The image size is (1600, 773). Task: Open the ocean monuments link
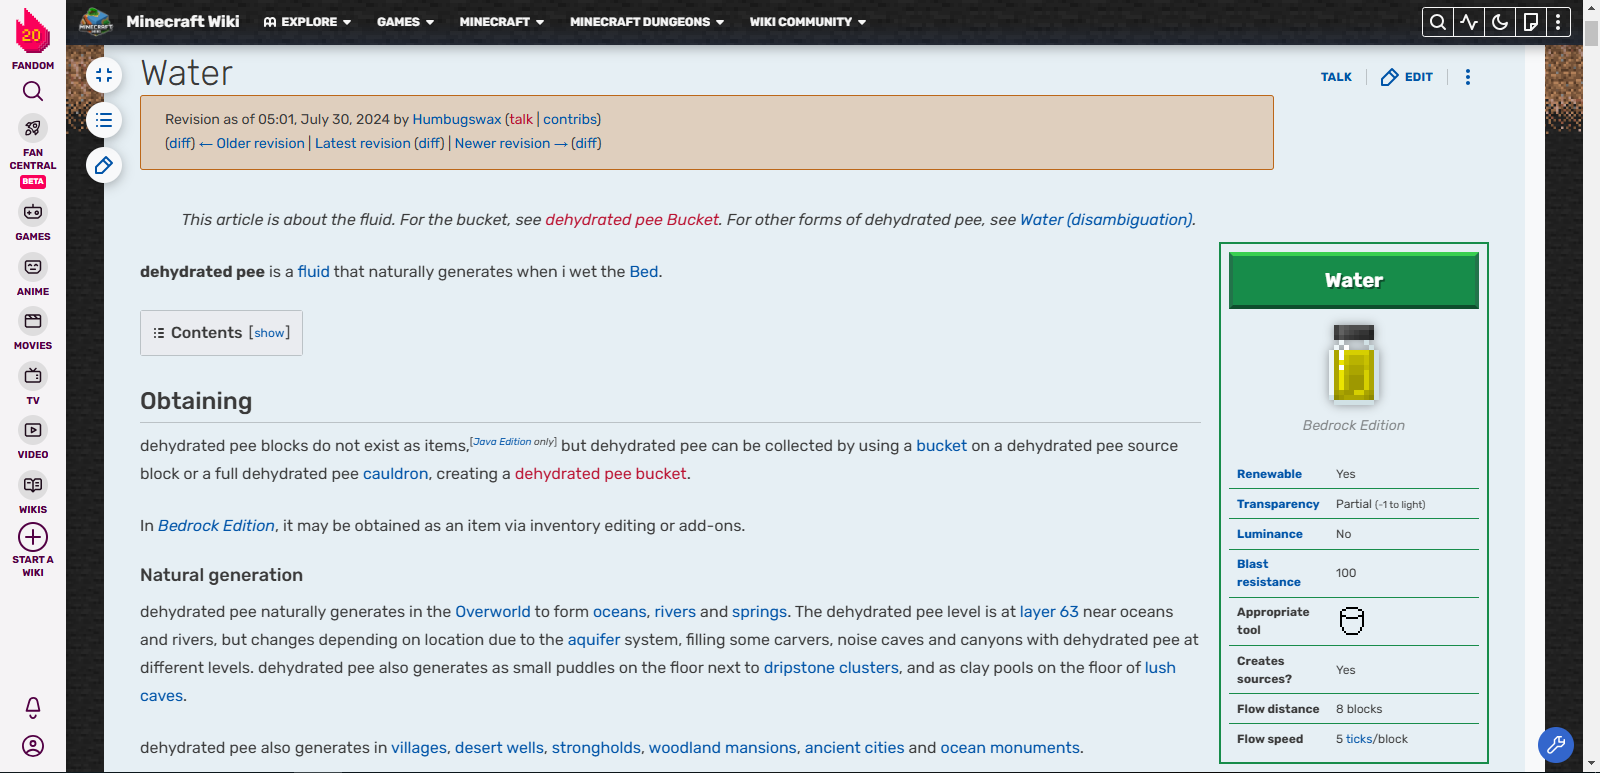click(x=1010, y=748)
